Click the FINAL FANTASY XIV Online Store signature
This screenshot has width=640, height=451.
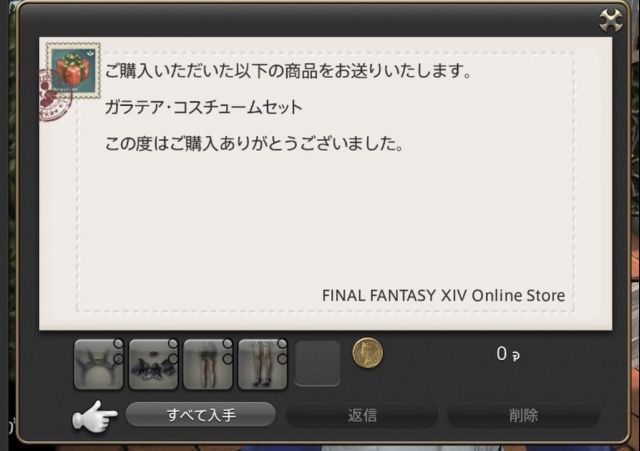pyautogui.click(x=443, y=295)
